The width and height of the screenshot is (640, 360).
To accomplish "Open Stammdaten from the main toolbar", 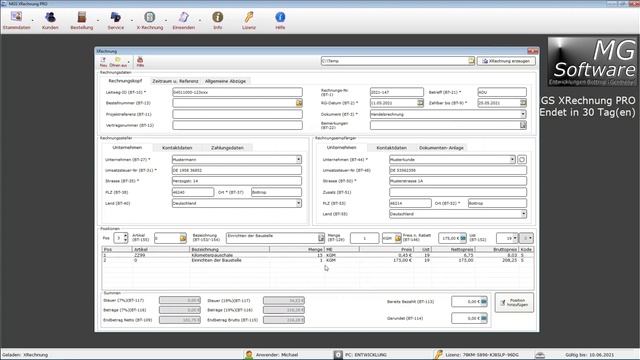I will click(x=16, y=20).
